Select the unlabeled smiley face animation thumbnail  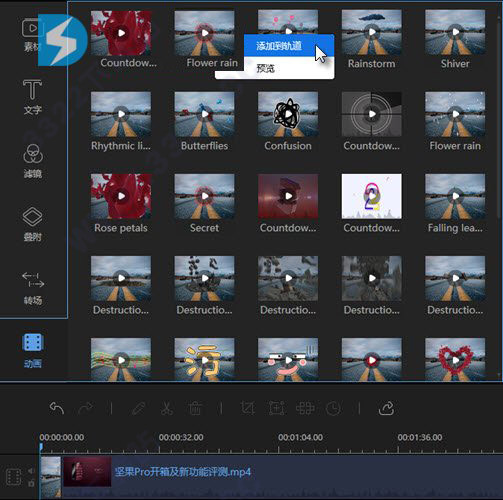pos(288,359)
